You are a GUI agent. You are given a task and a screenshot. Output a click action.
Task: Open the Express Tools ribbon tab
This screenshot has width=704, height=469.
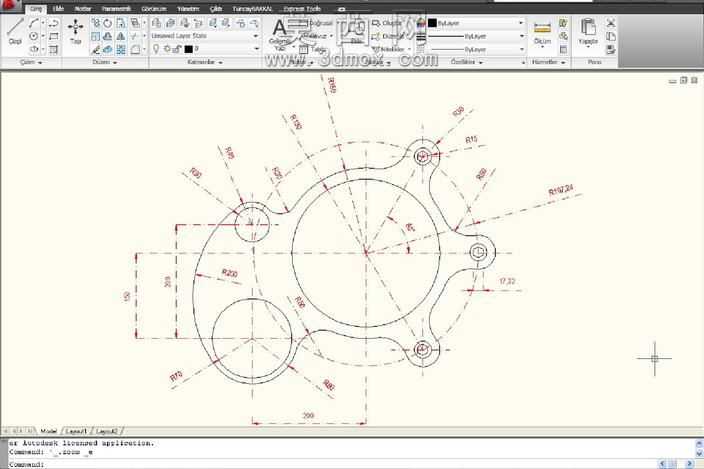click(x=302, y=9)
